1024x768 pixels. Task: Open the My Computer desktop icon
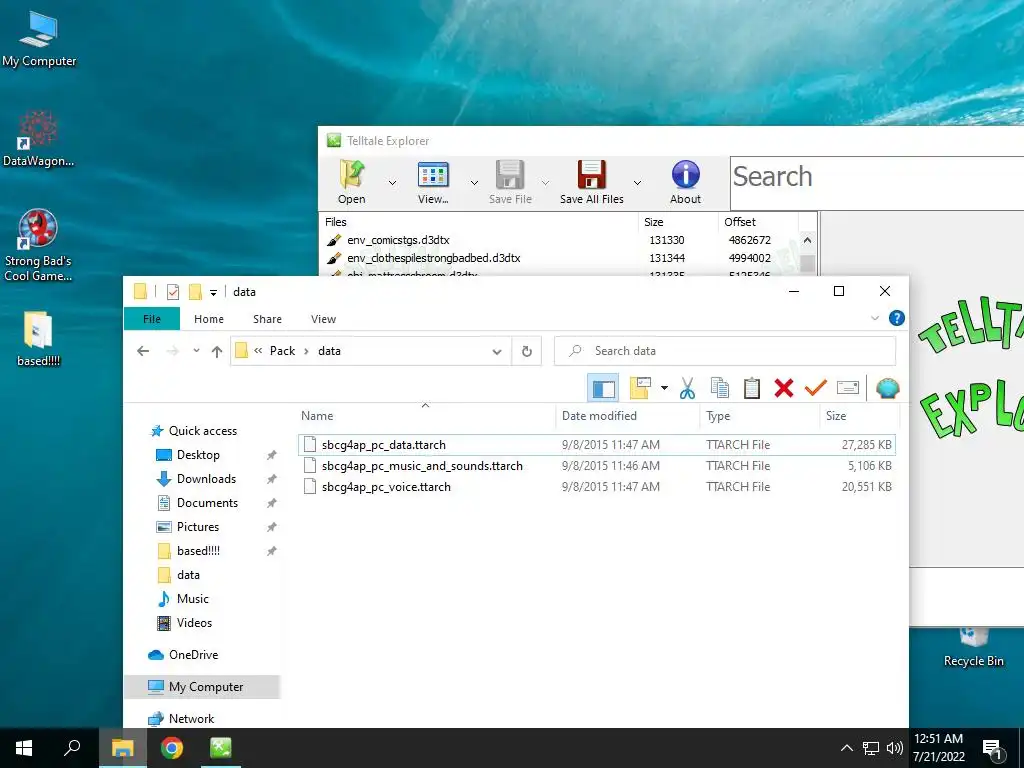[39, 38]
